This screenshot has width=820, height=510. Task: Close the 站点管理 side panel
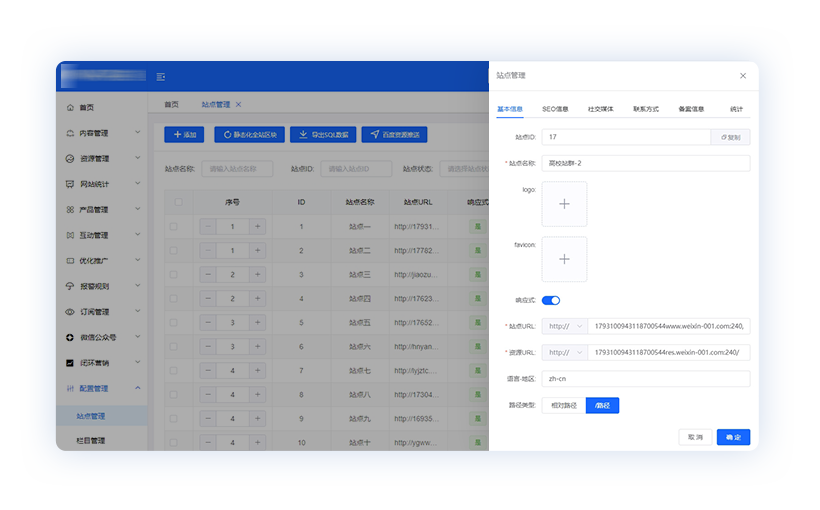[743, 76]
